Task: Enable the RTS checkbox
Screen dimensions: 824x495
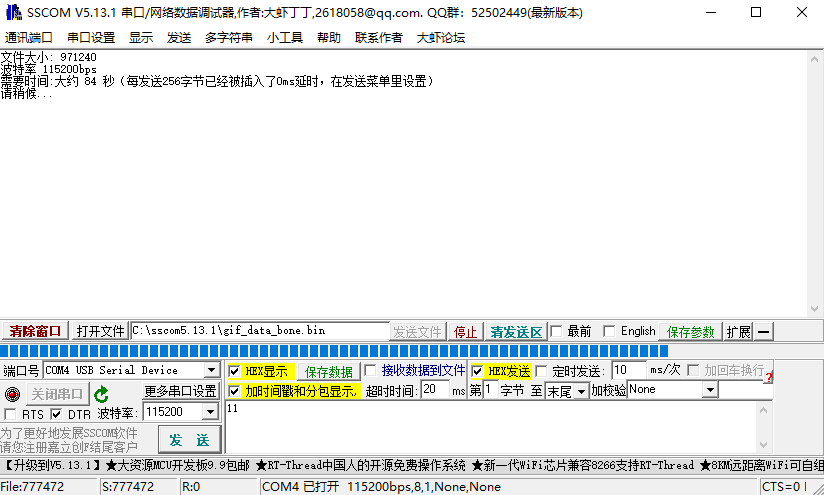Action: click(10, 414)
